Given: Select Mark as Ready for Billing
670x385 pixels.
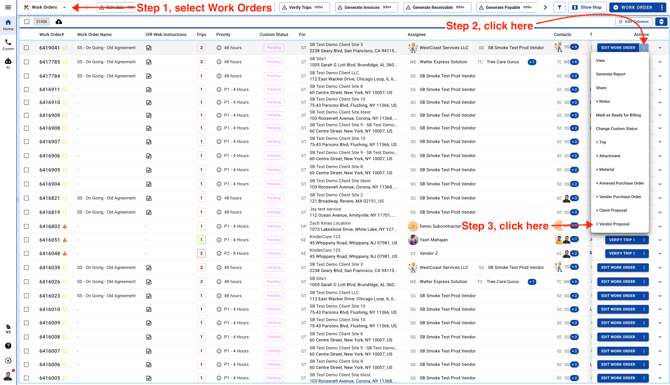Looking at the screenshot, I should (x=620, y=115).
